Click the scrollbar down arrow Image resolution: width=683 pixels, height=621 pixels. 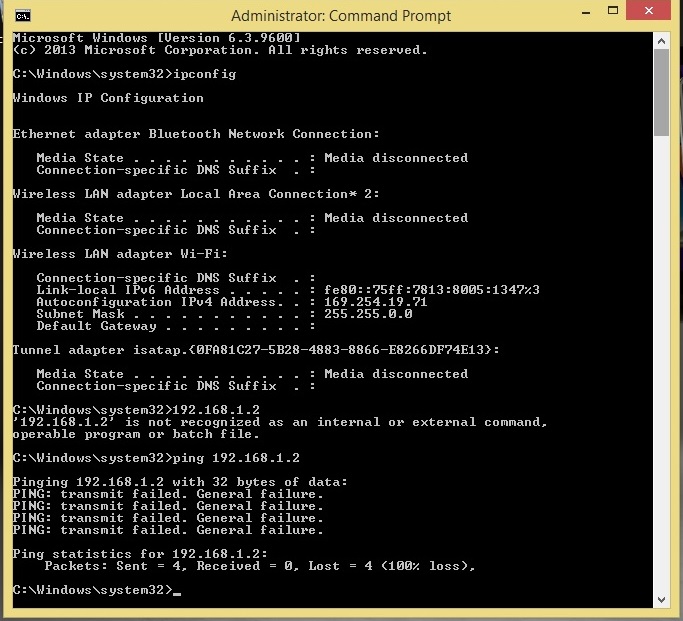tap(661, 600)
